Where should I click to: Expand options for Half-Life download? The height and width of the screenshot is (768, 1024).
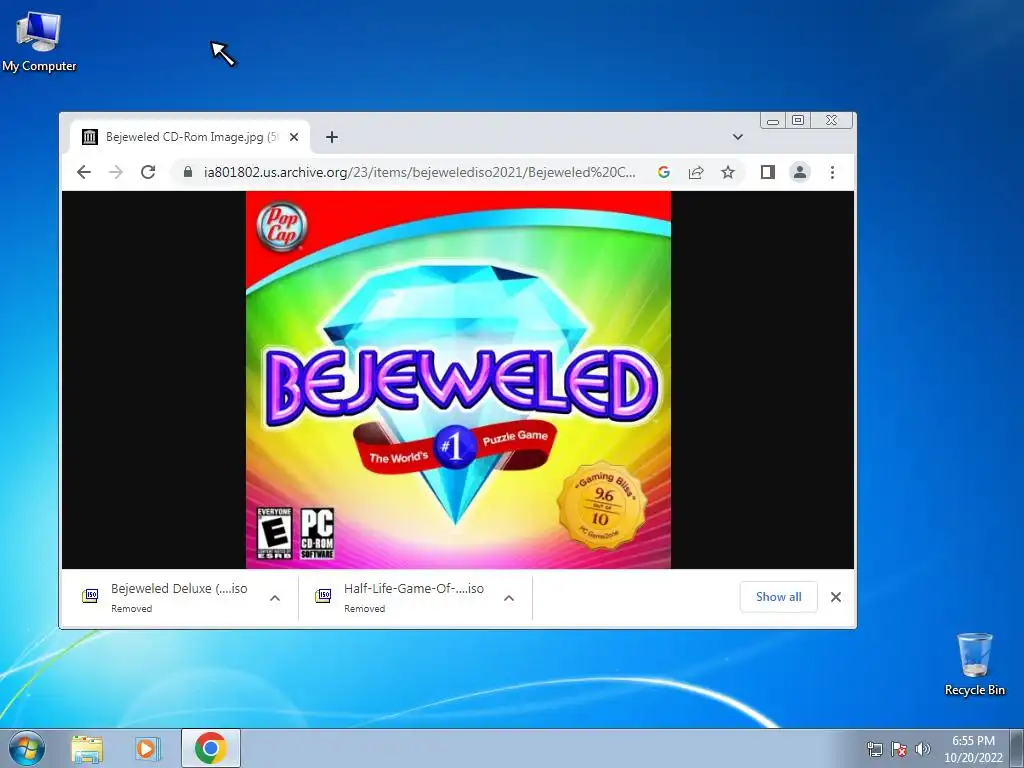click(x=509, y=598)
